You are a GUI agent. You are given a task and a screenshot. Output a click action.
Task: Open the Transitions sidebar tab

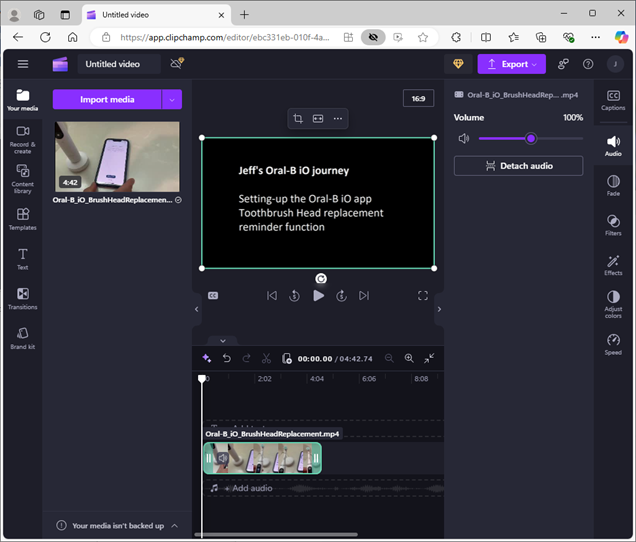[x=23, y=299]
